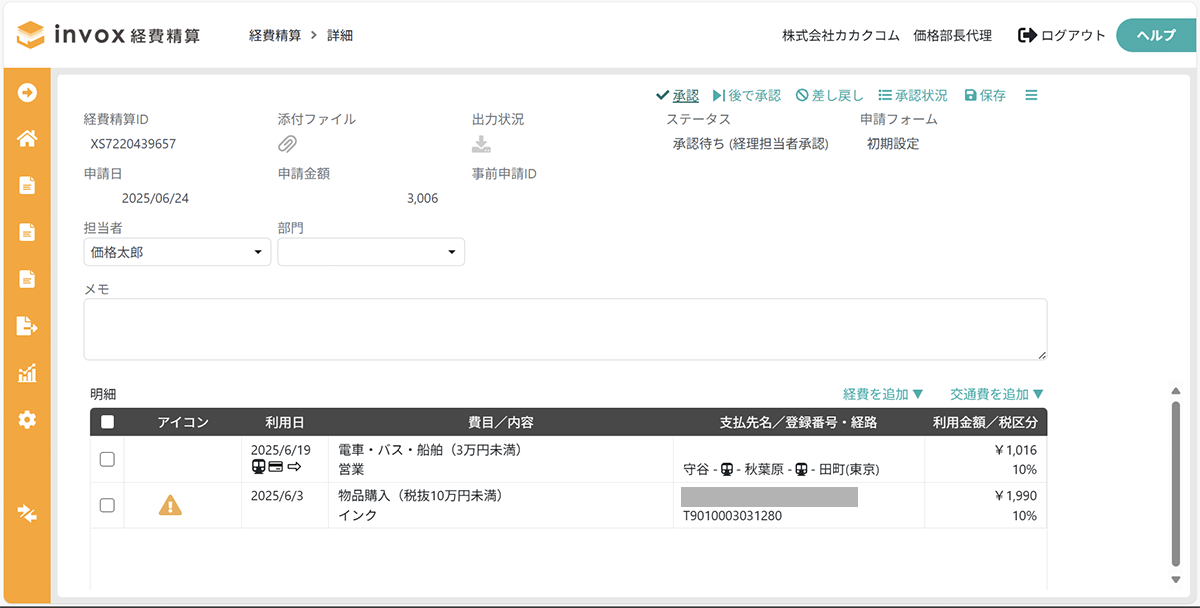Click the 初期設定 form value

point(893,144)
